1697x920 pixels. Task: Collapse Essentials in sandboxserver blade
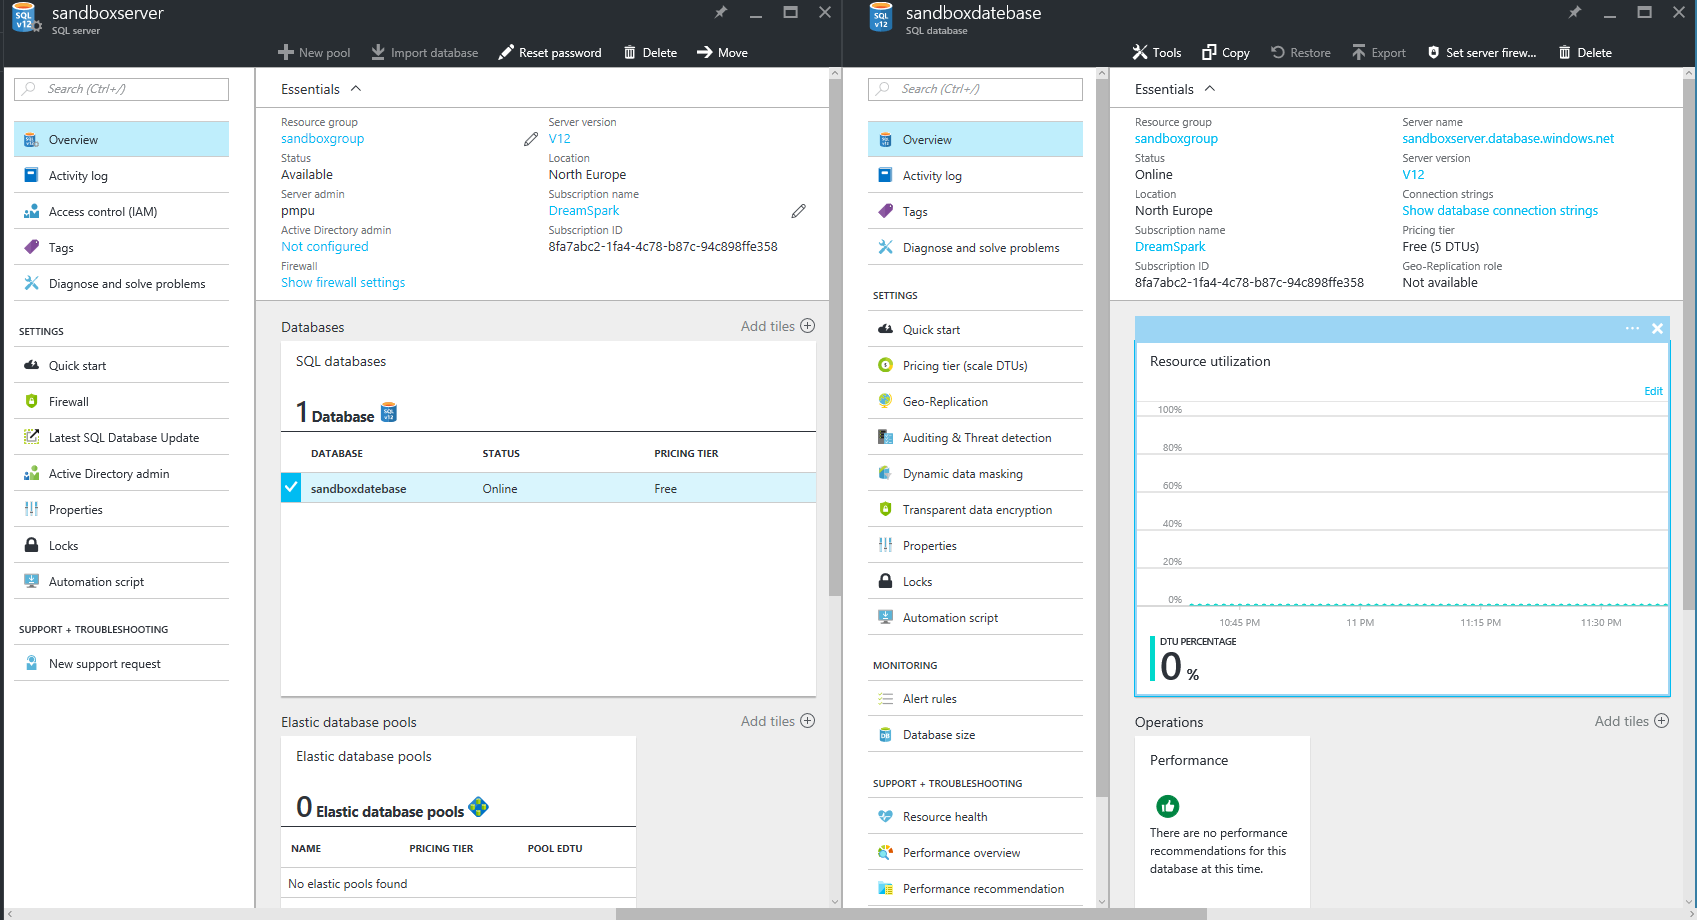click(x=321, y=89)
